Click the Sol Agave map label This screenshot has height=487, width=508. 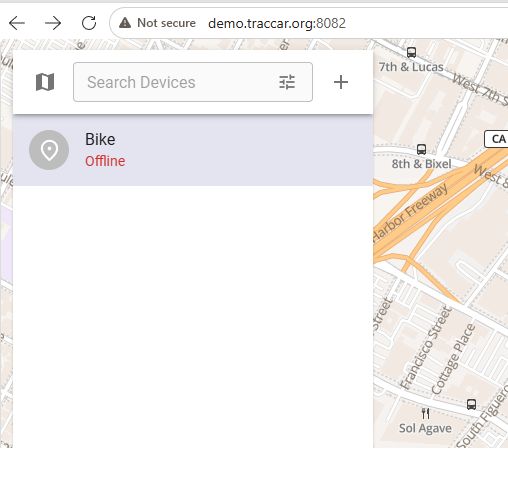pyautogui.click(x=425, y=428)
